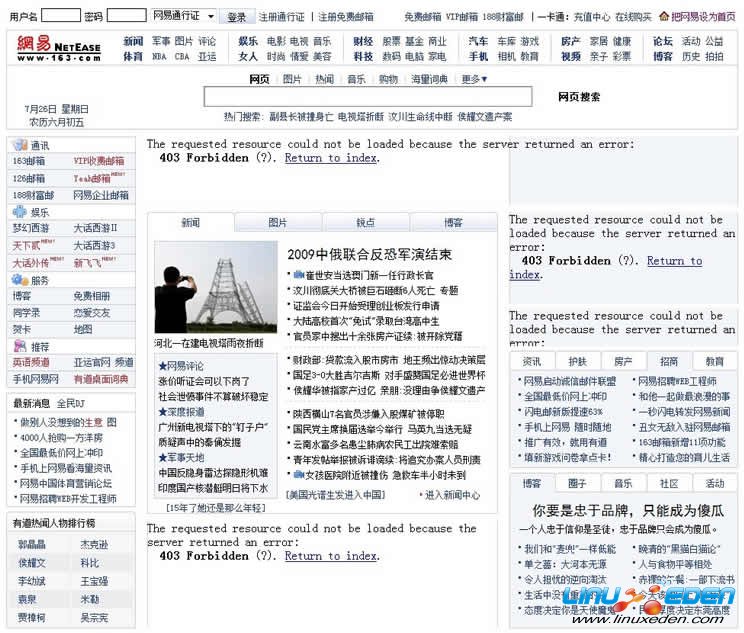Click the home icon beside 把网易设为首页

click(x=664, y=16)
